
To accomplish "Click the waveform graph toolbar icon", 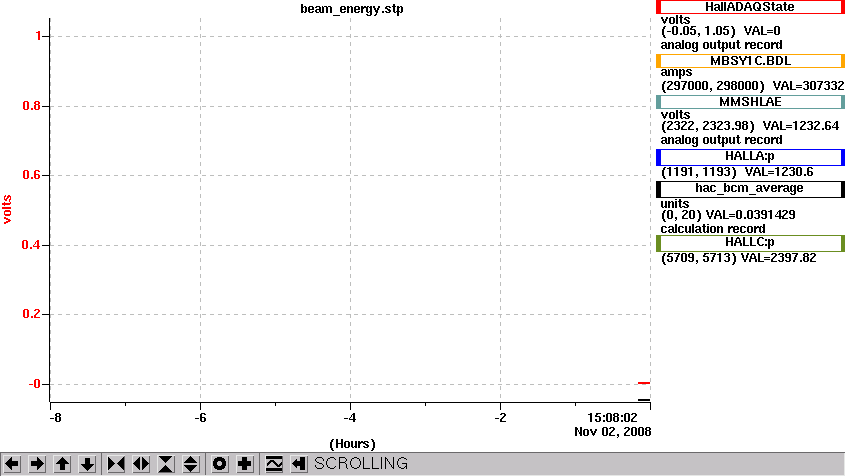I will pyautogui.click(x=274, y=464).
